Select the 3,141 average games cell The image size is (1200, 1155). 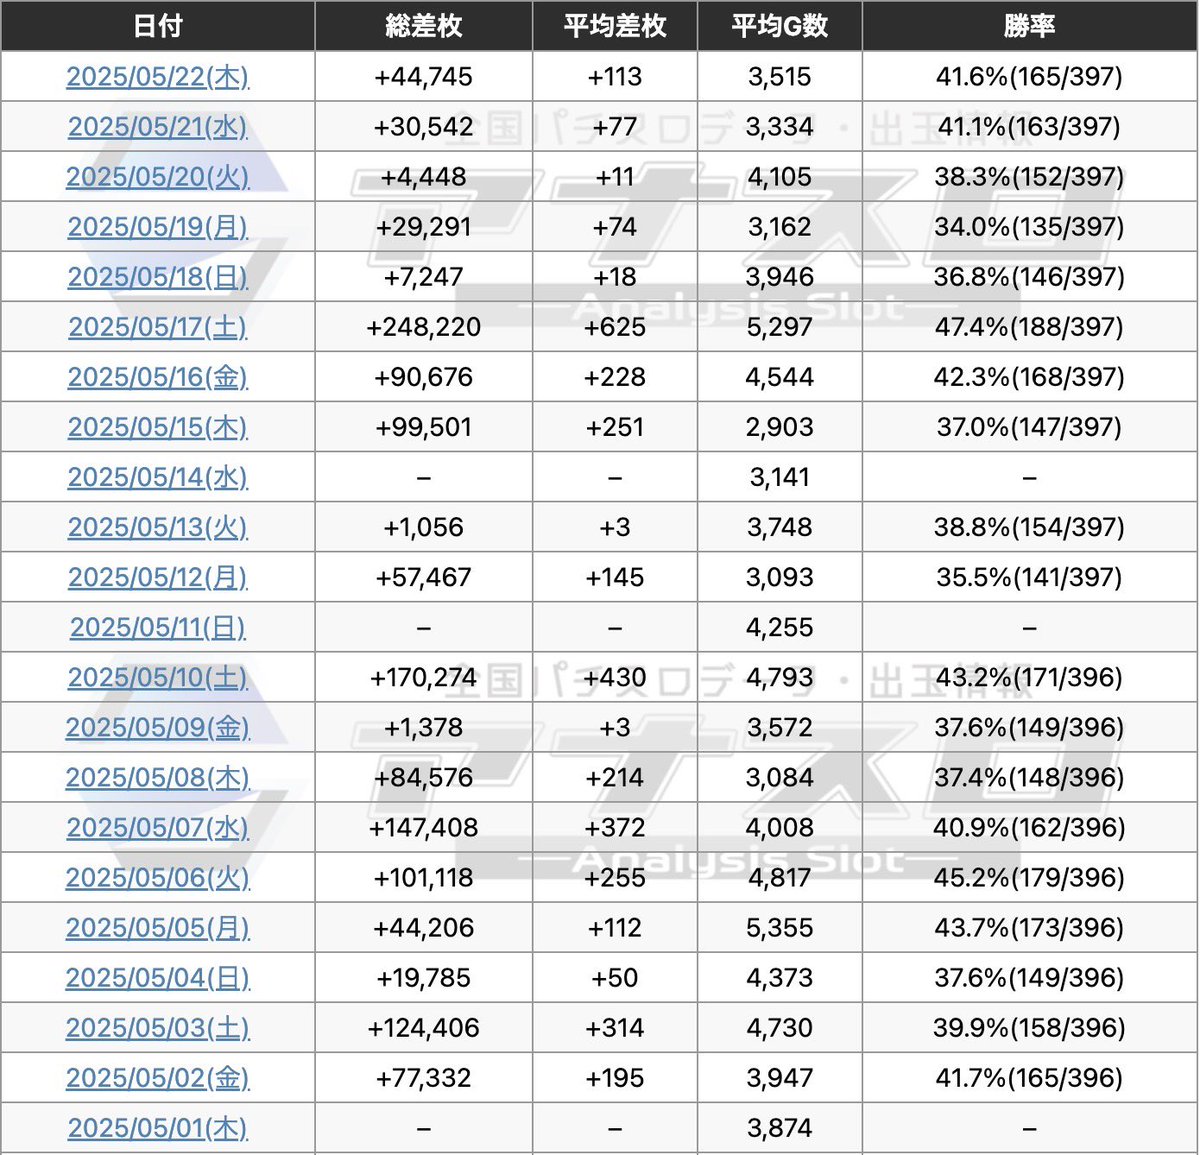[780, 477]
